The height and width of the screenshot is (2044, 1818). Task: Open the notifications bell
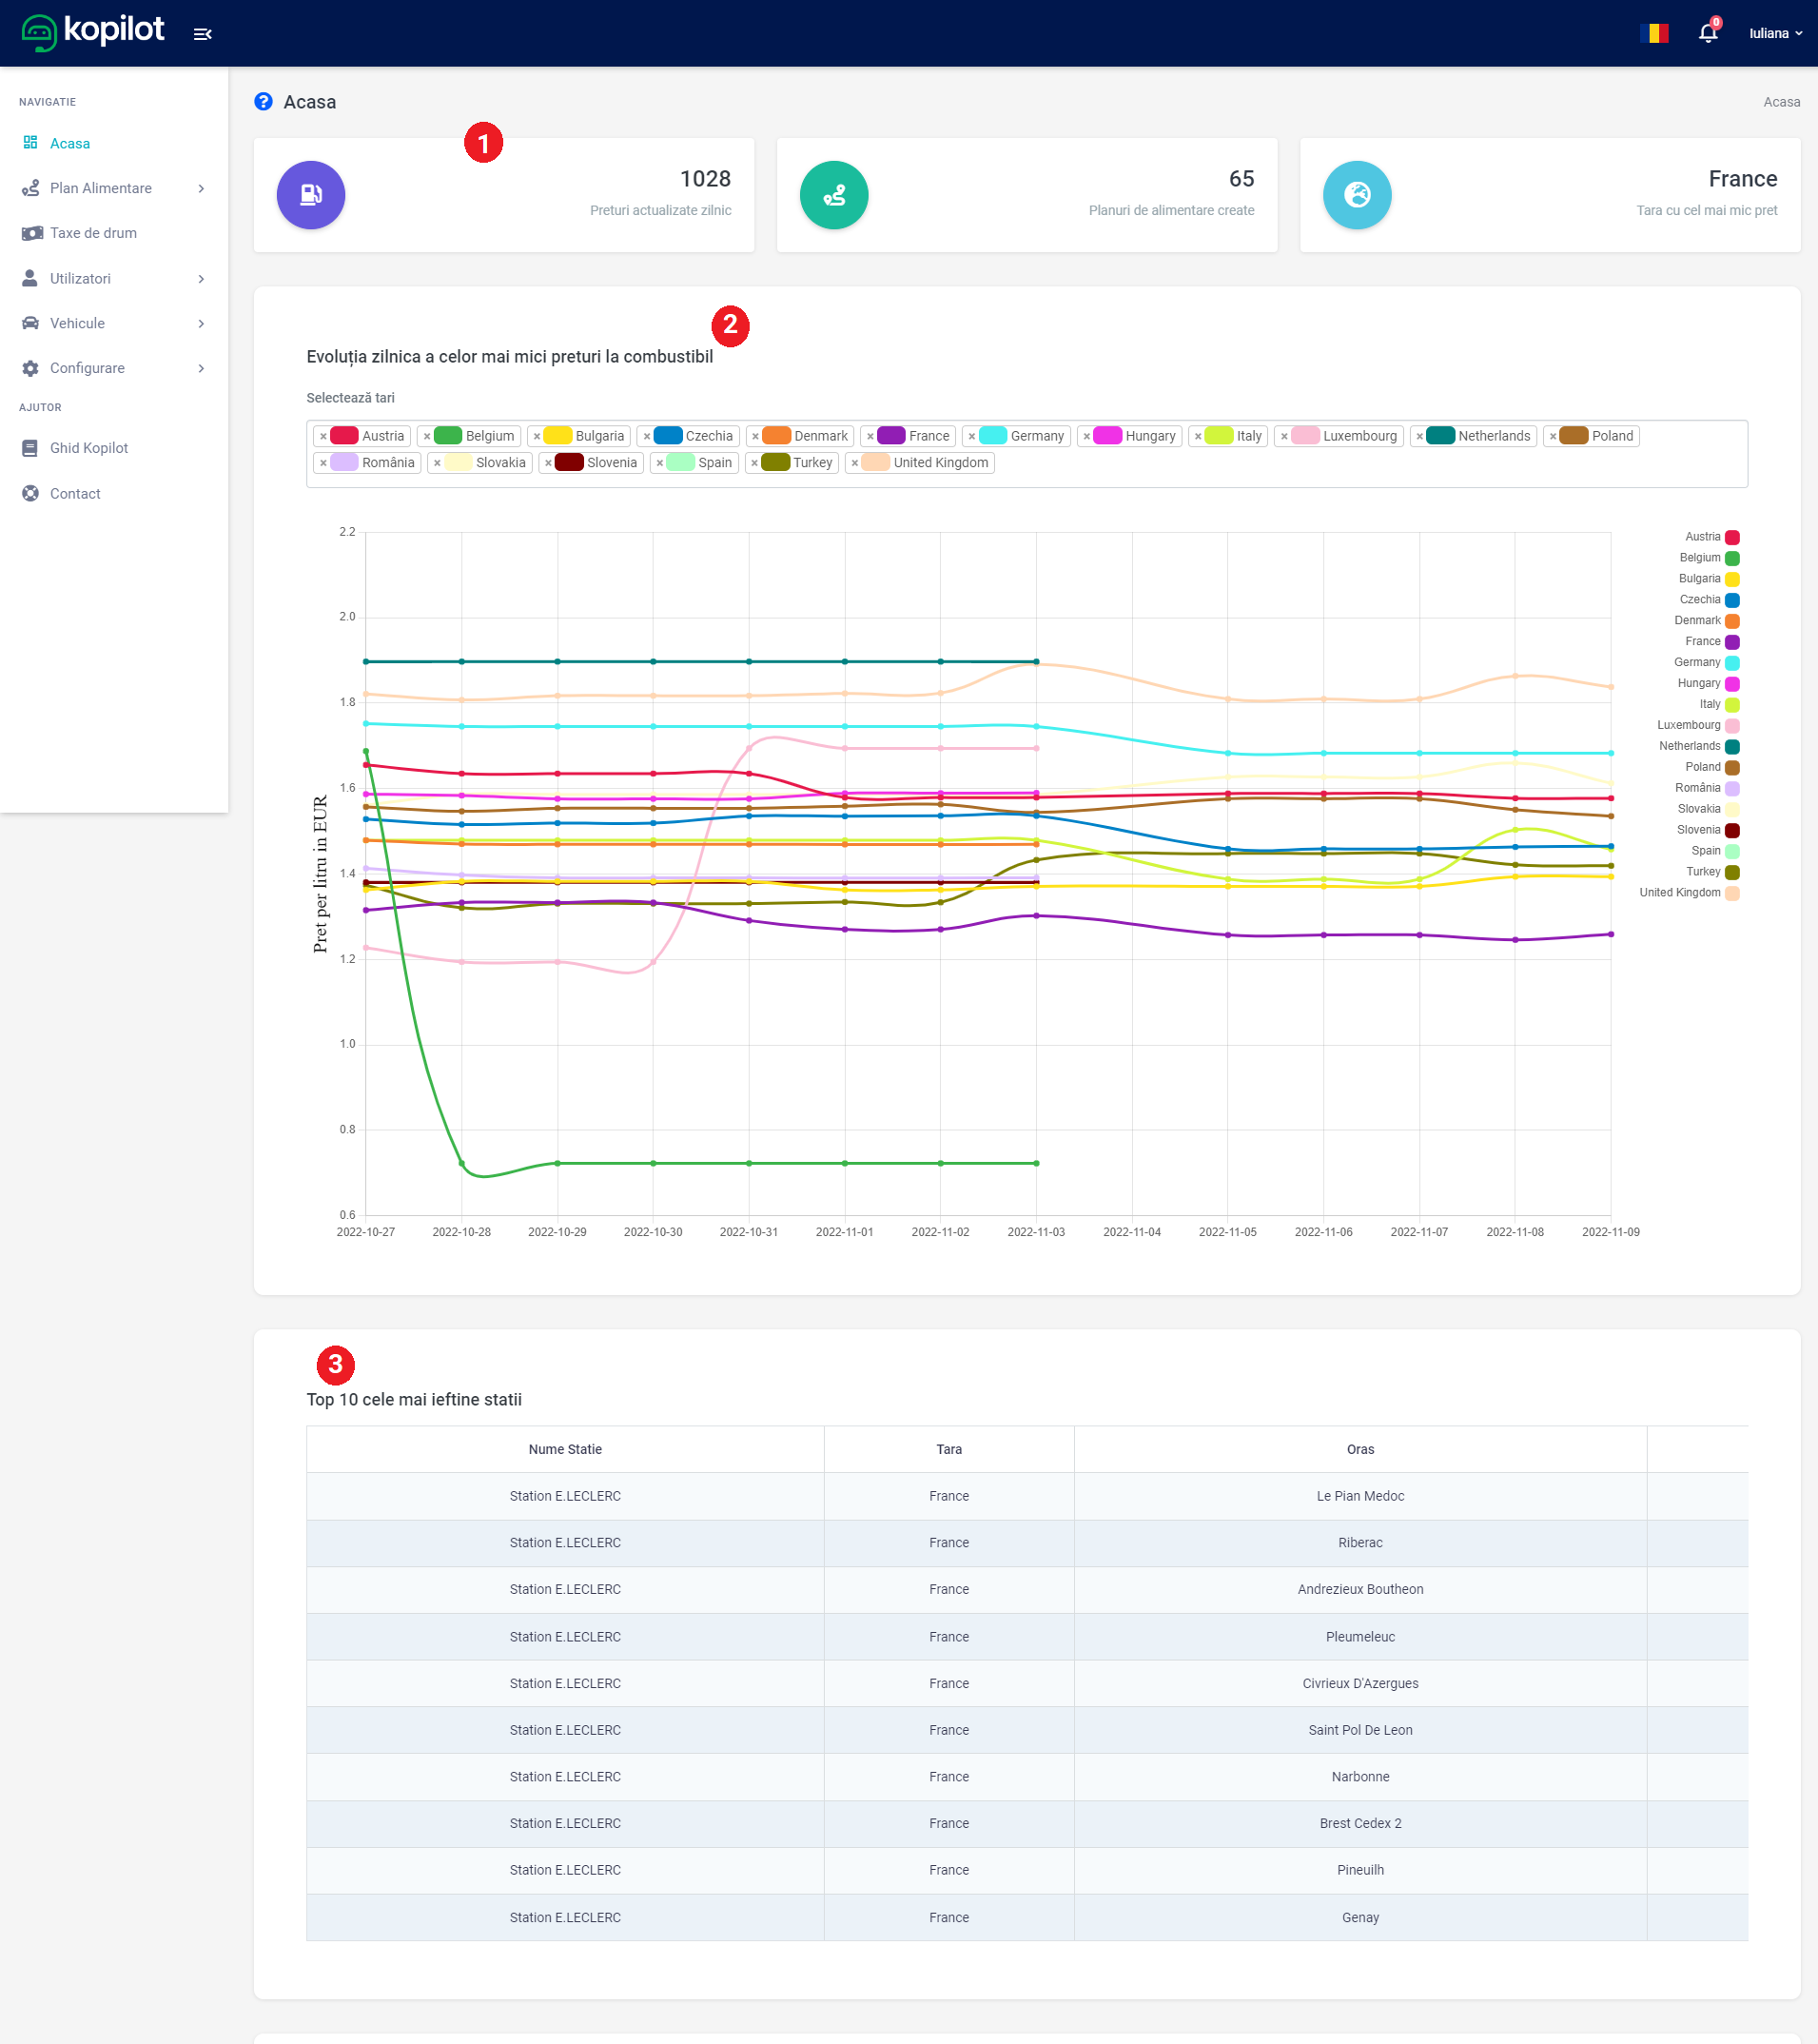point(1707,33)
